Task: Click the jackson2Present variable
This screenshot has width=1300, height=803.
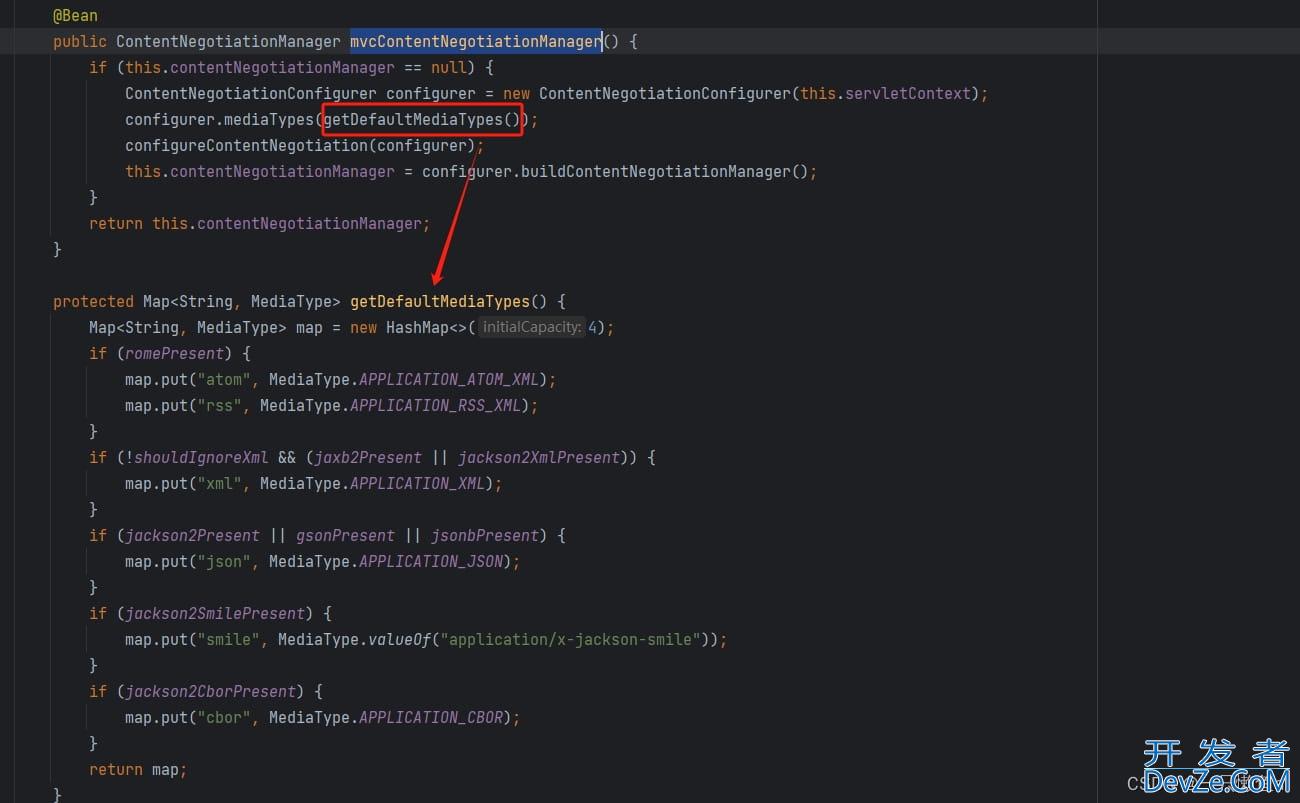Action: click(192, 536)
